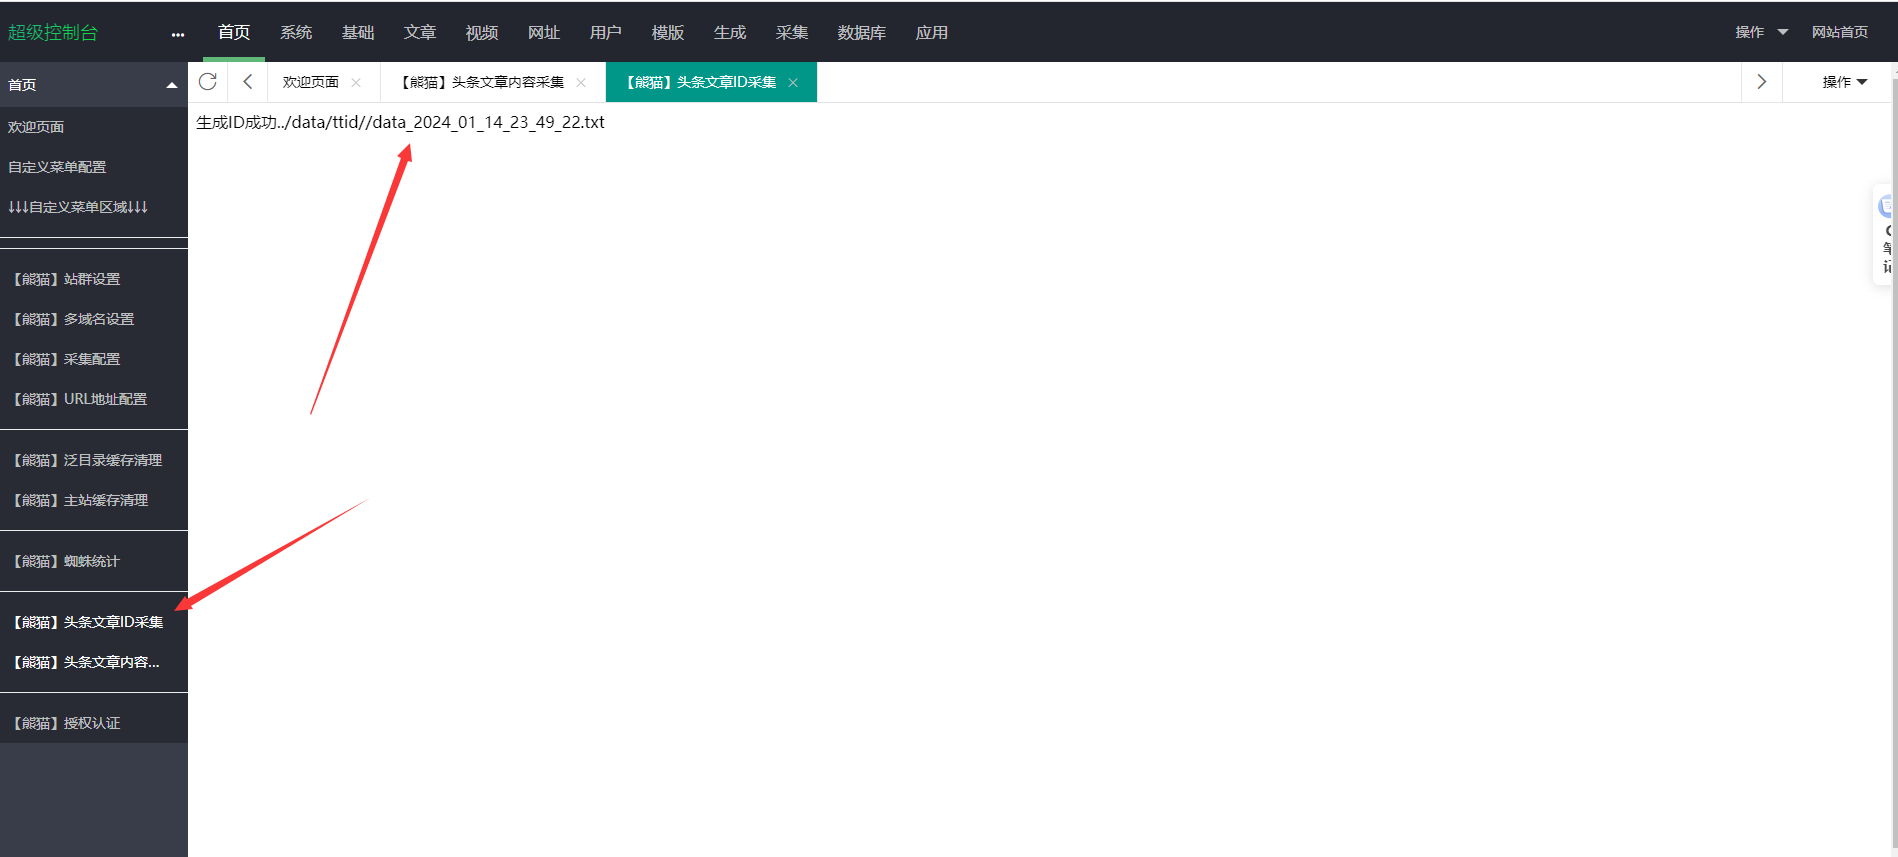The height and width of the screenshot is (857, 1898).
Task: Open the 生成 menu
Action: pos(730,32)
